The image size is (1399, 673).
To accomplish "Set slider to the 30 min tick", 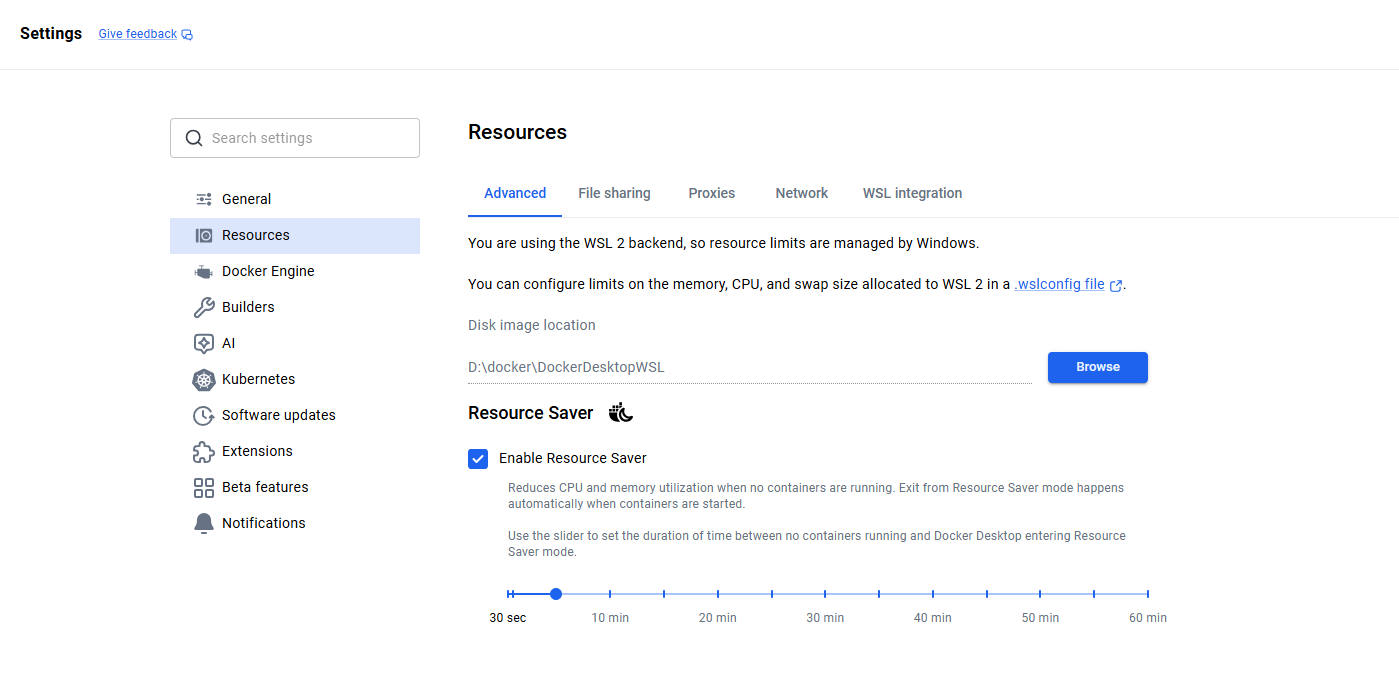I will (x=825, y=594).
